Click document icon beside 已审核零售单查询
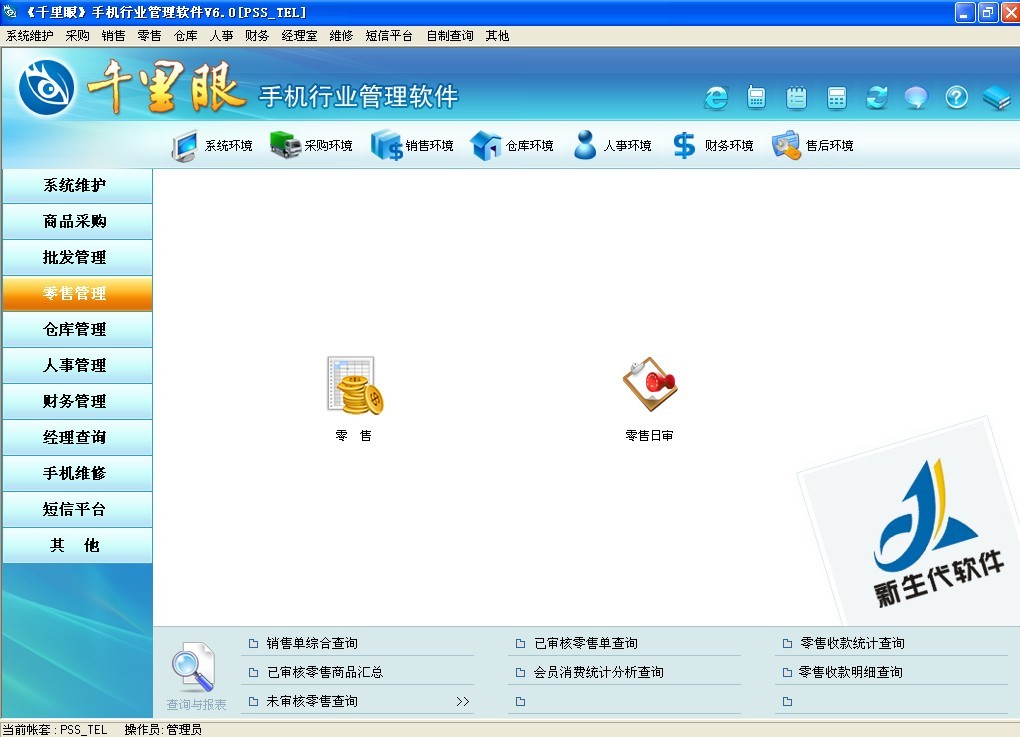 point(520,643)
